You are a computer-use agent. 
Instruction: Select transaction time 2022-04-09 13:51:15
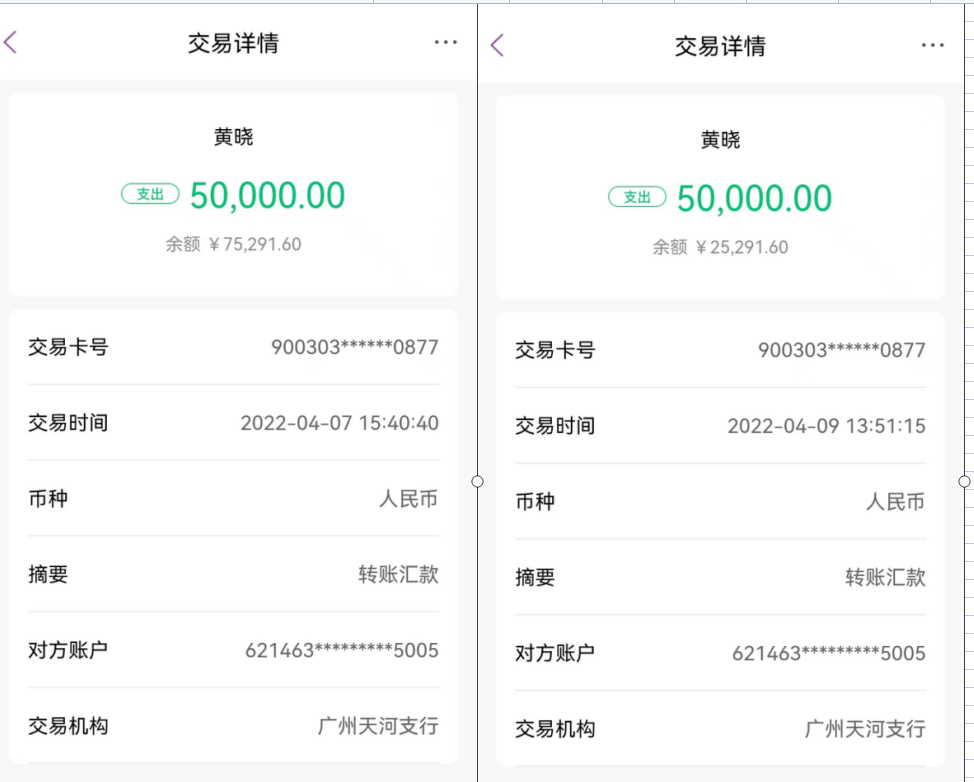pos(826,426)
